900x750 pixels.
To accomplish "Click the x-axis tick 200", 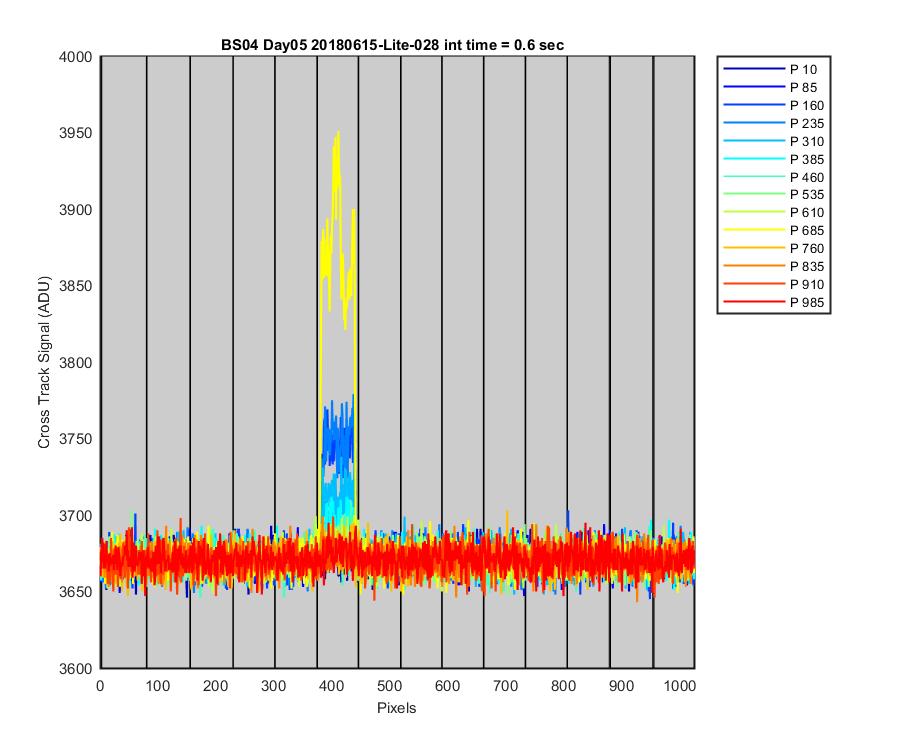I will coord(215,686).
